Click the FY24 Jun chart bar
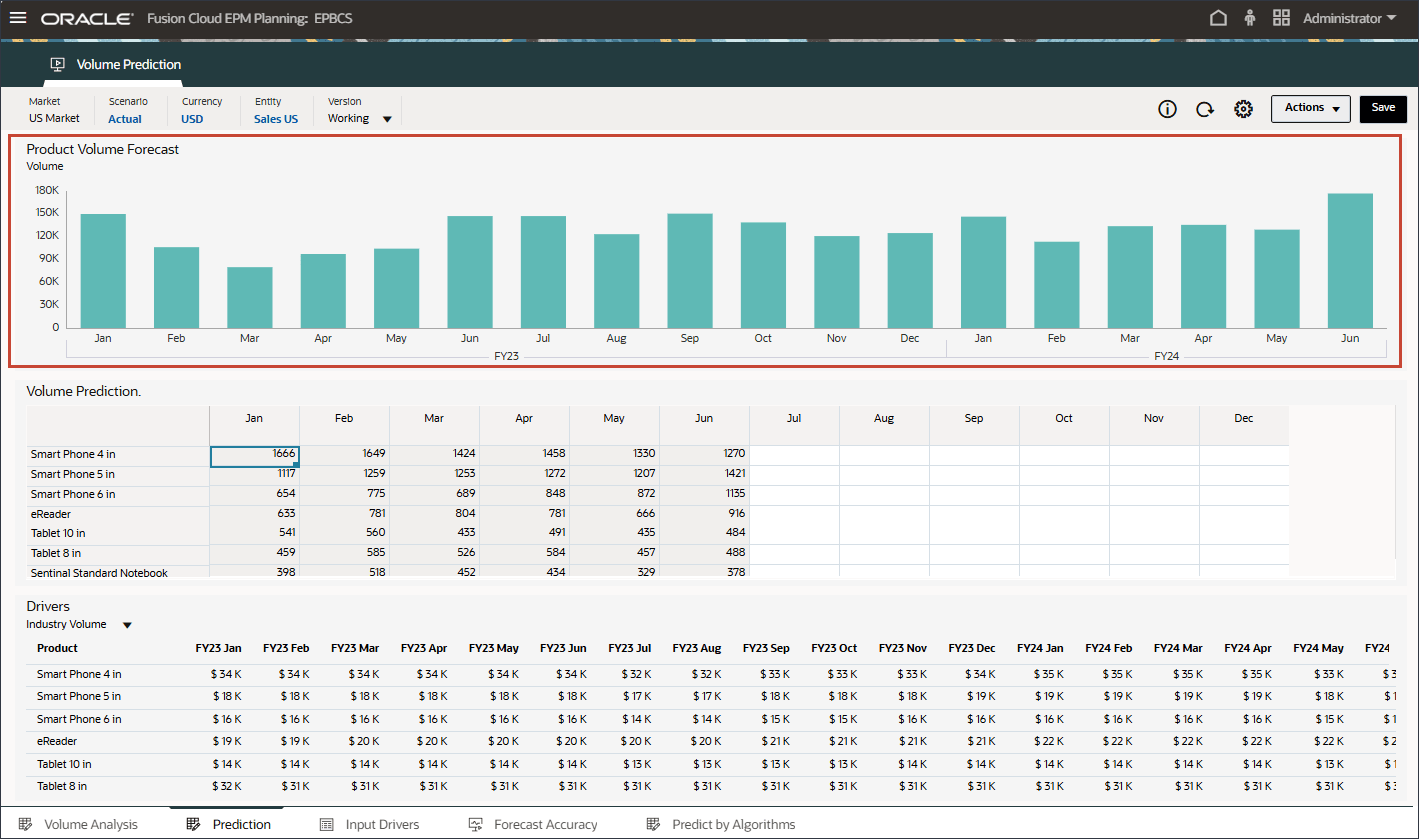1419x839 pixels. pyautogui.click(x=1350, y=260)
